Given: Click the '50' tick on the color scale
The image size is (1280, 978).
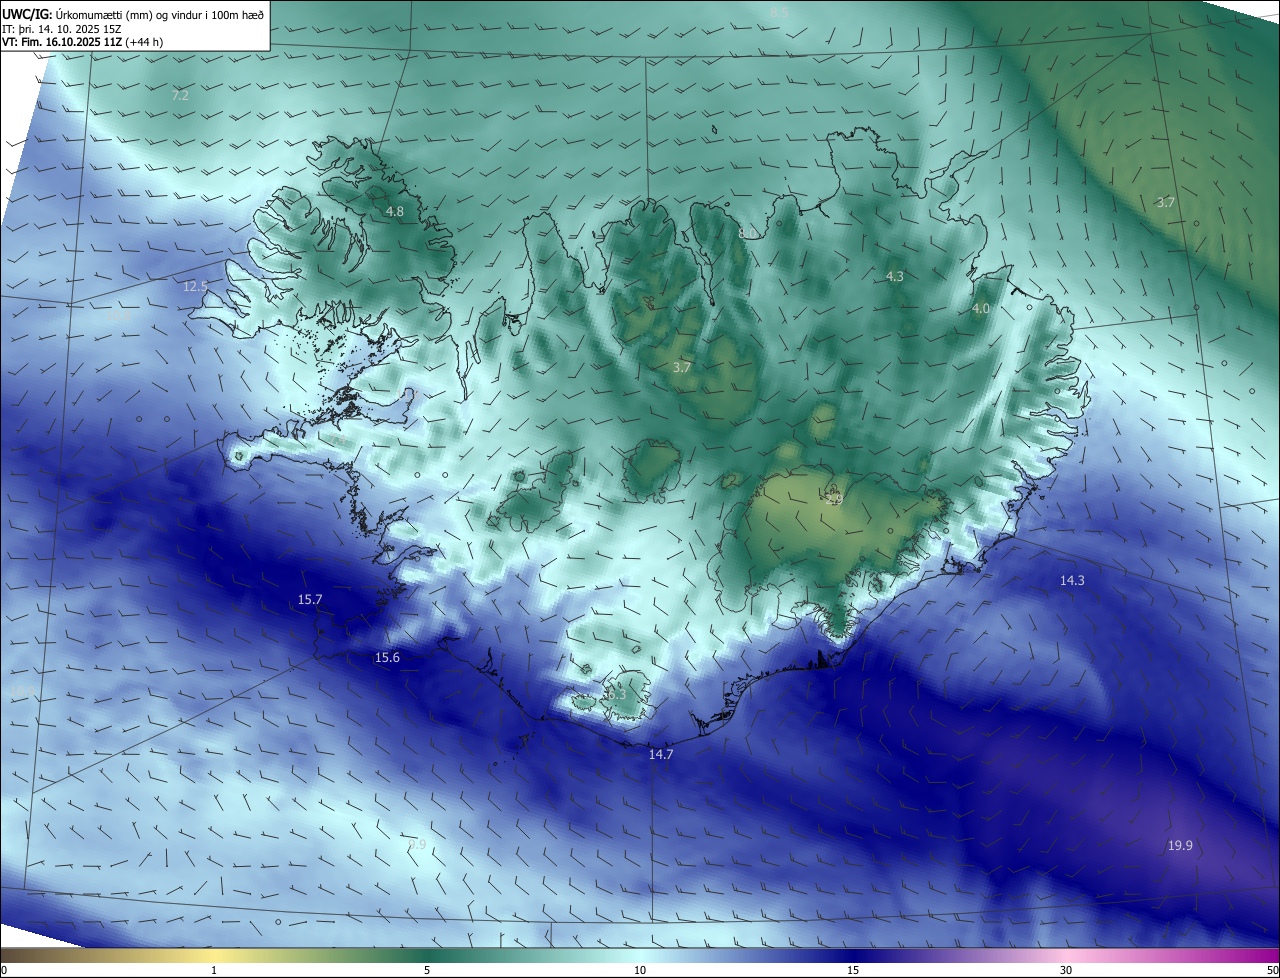Looking at the screenshot, I should (1272, 970).
